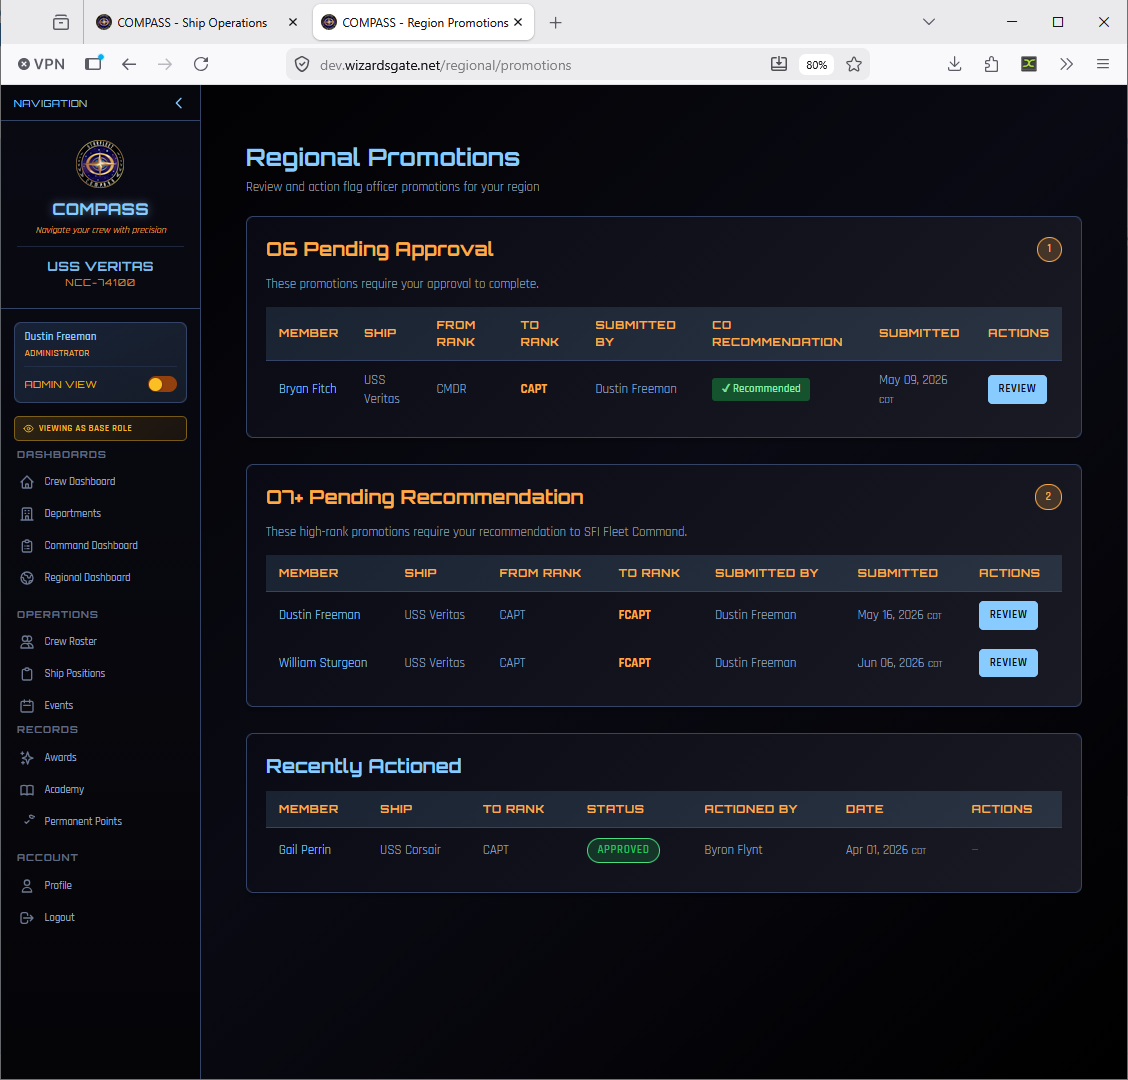Click the Crew Roster people icon
This screenshot has height=1080, width=1128.
(x=27, y=642)
